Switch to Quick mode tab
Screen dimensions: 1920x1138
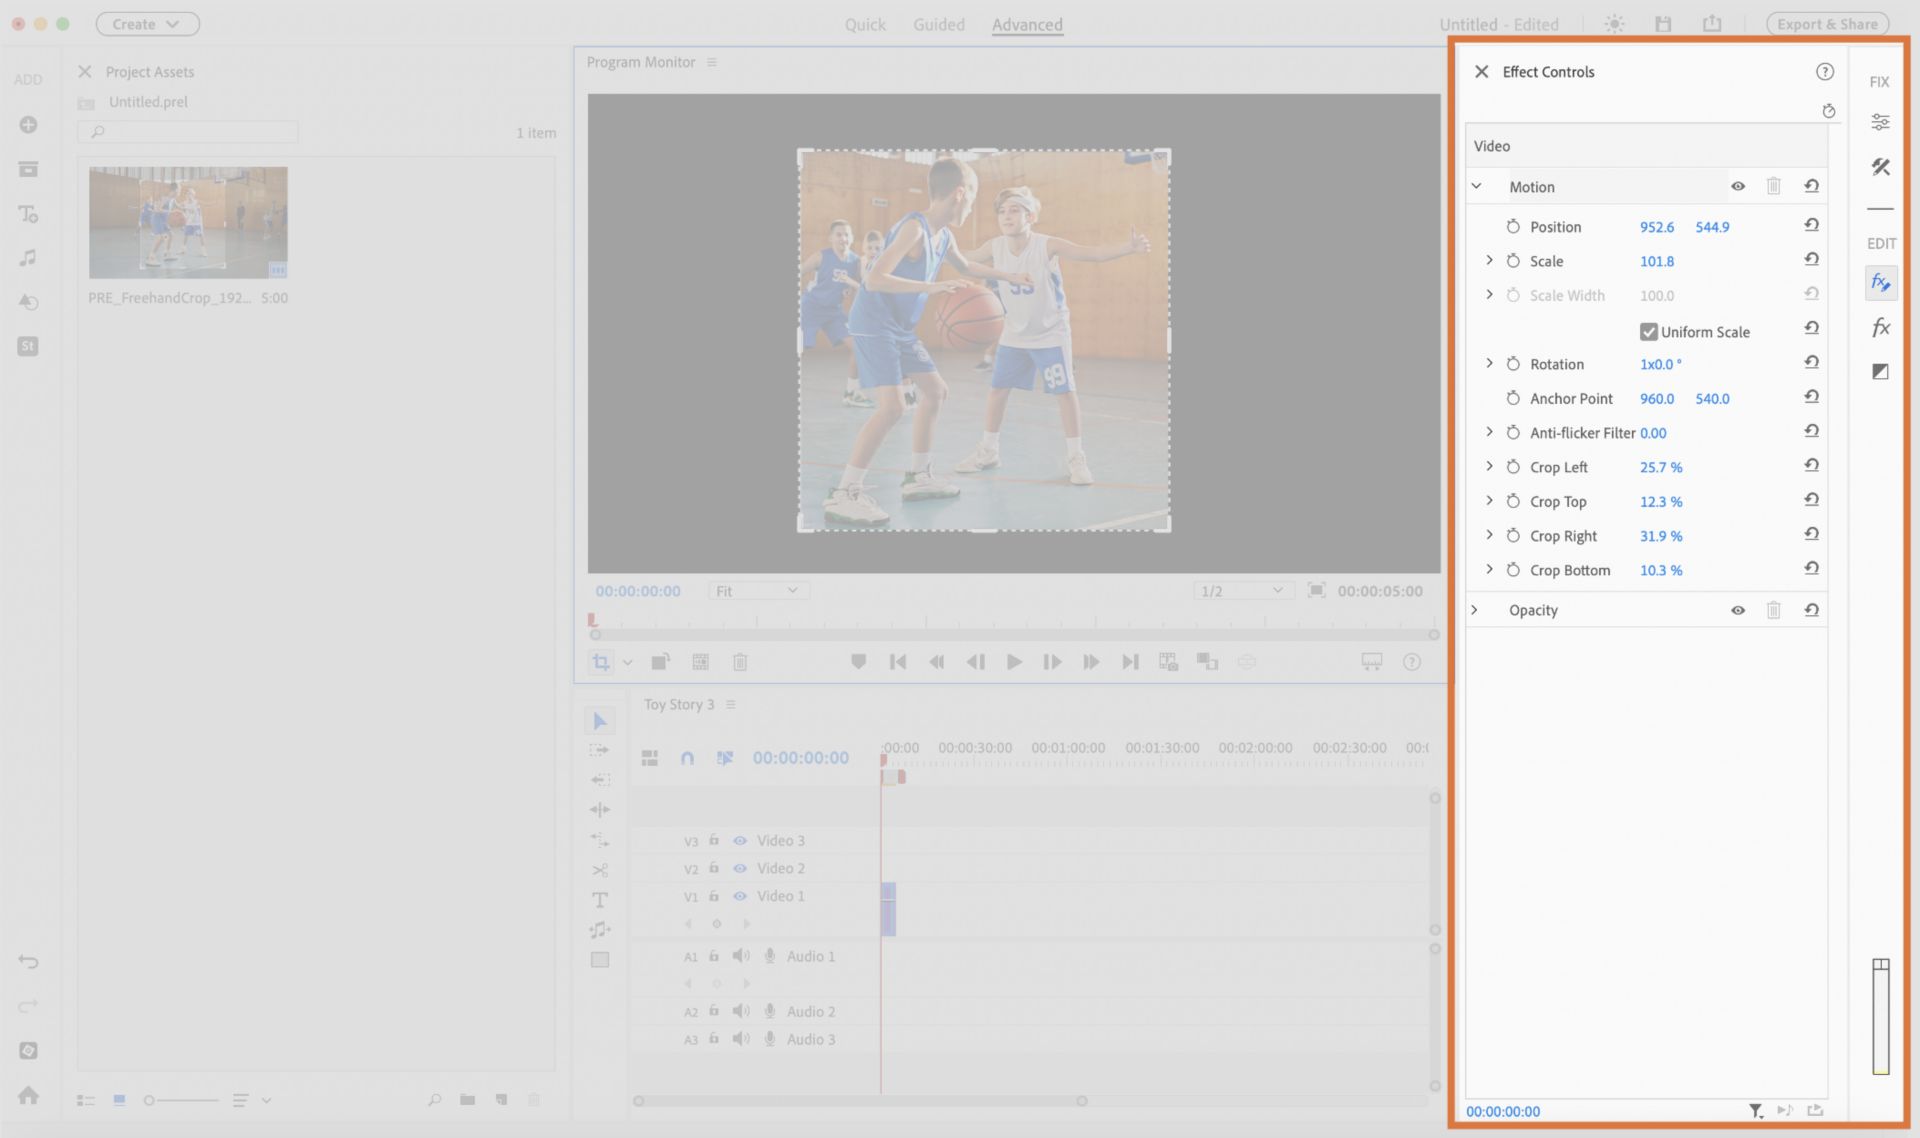point(865,24)
